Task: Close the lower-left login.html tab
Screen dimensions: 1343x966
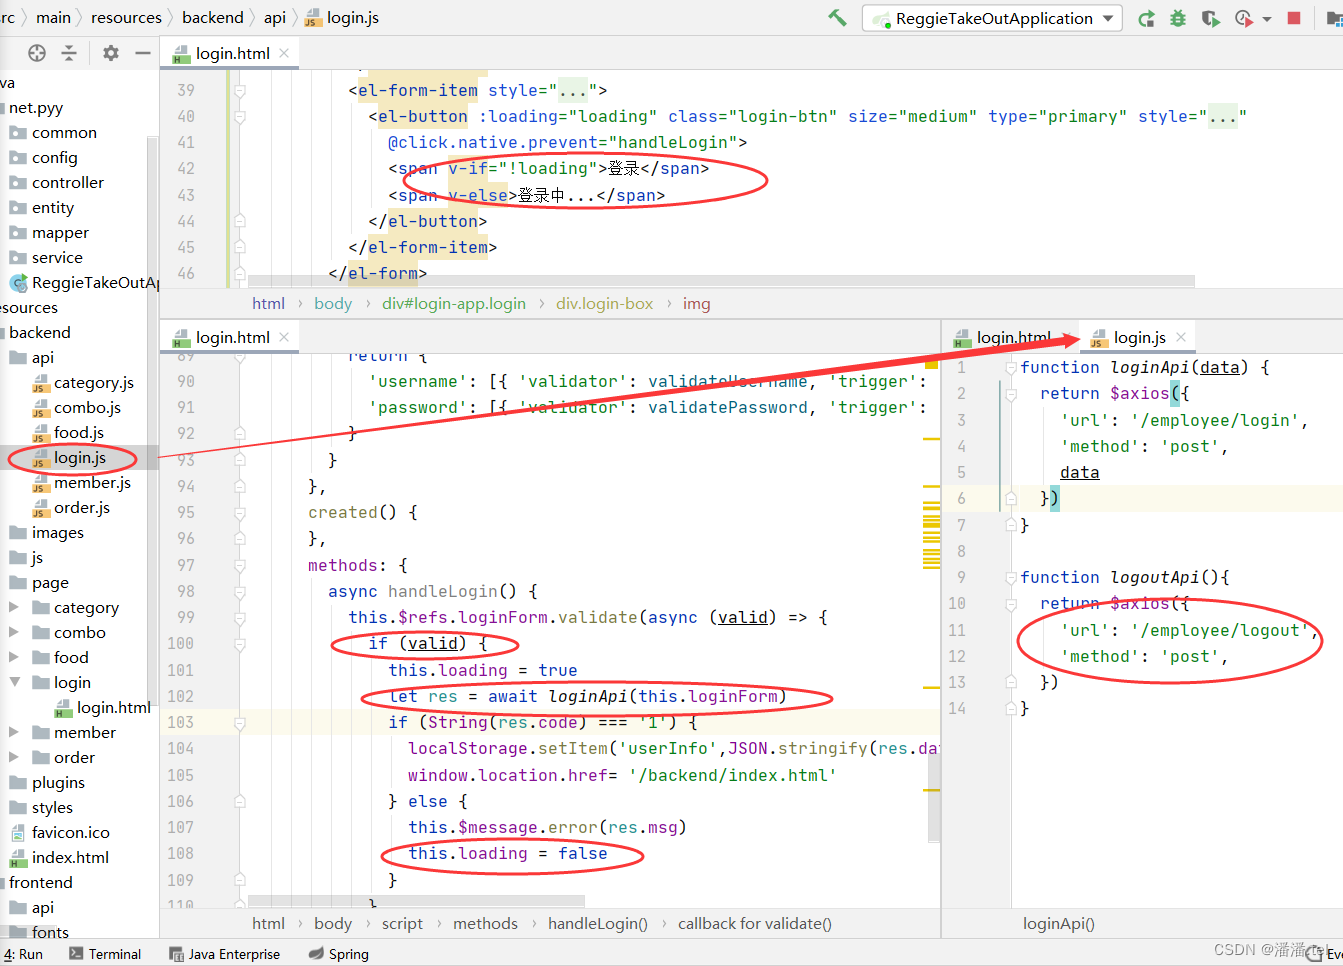Action: [x=285, y=337]
